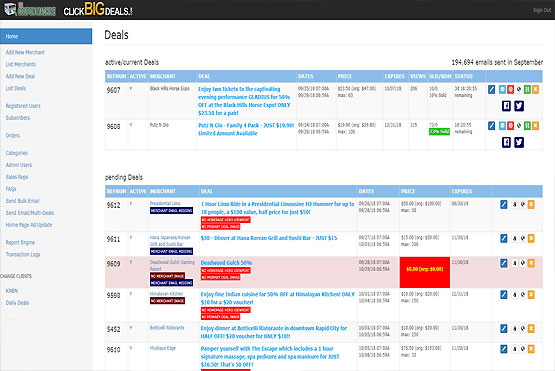Edit pending deal 9609 with pencil icon
555x371 pixels.
point(504,263)
